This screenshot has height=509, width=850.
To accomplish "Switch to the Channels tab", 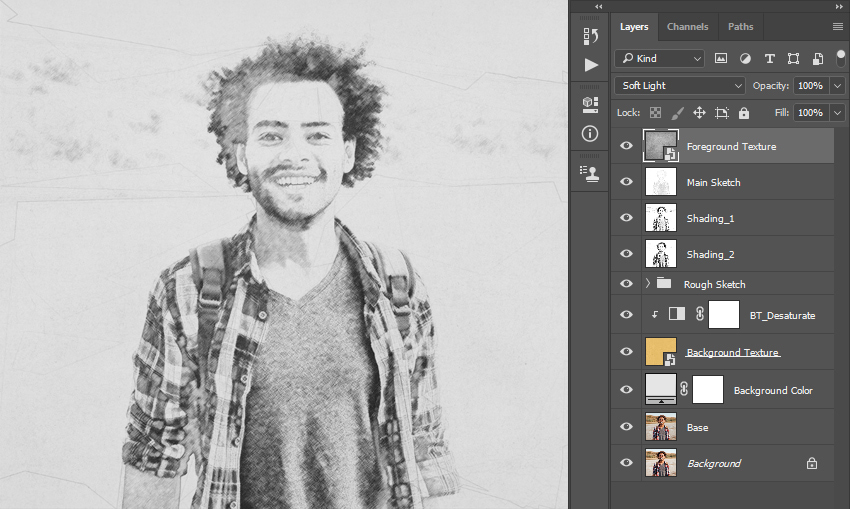I will [x=687, y=27].
